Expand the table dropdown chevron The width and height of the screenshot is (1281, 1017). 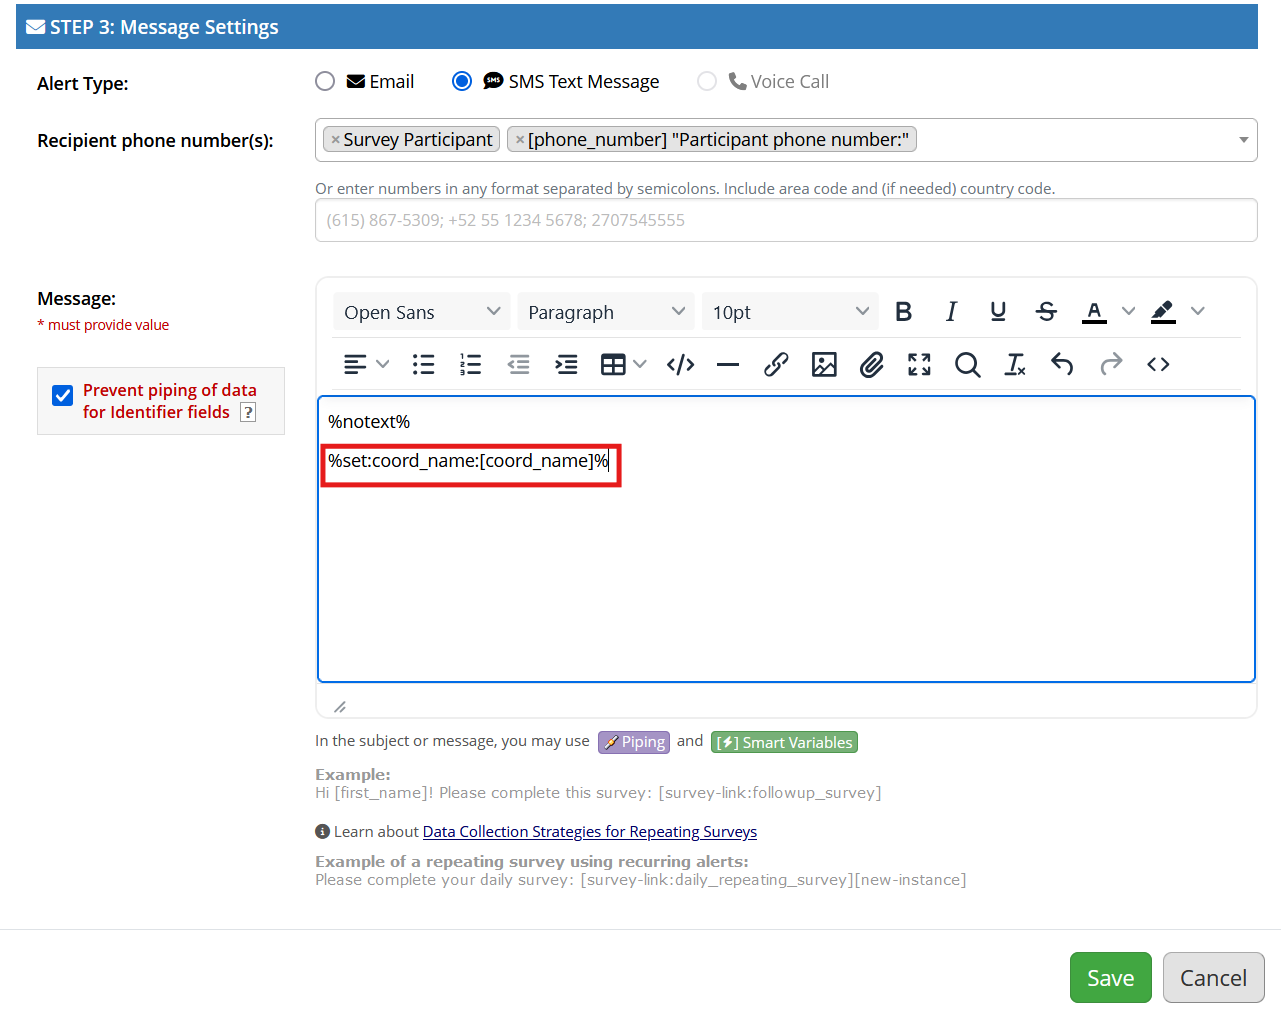pos(640,364)
